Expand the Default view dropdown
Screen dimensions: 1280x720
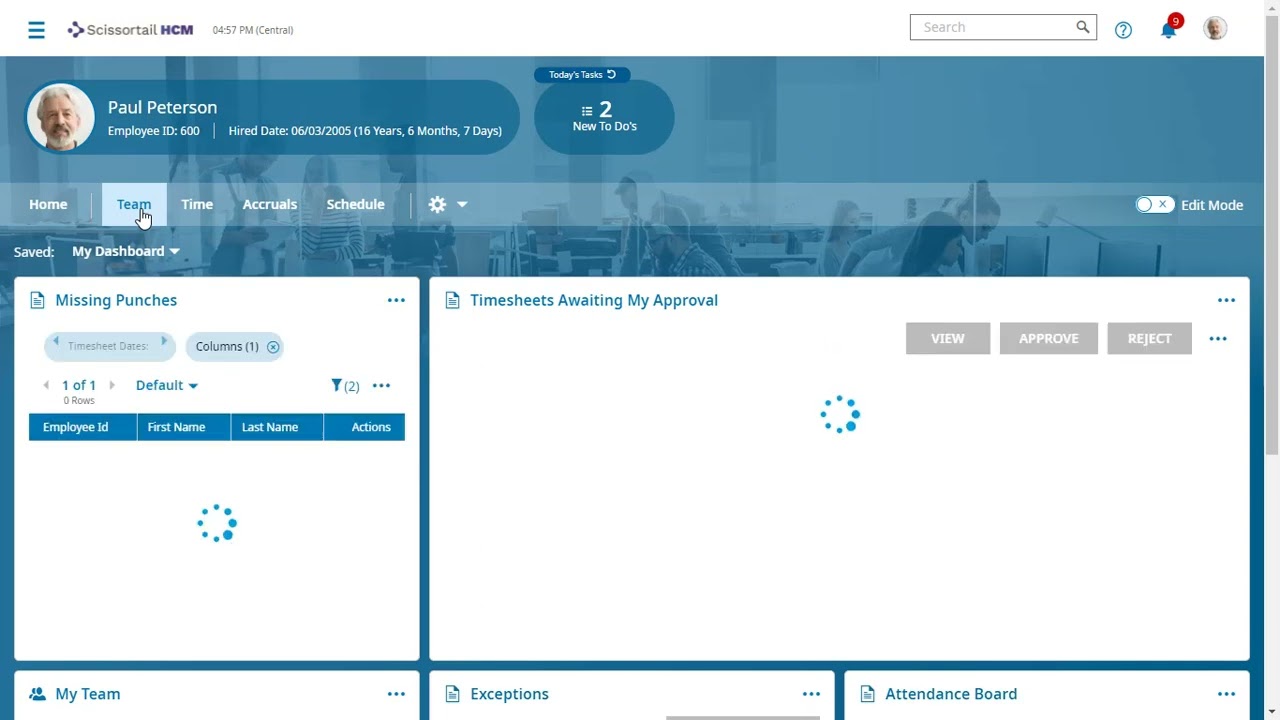pyautogui.click(x=167, y=385)
